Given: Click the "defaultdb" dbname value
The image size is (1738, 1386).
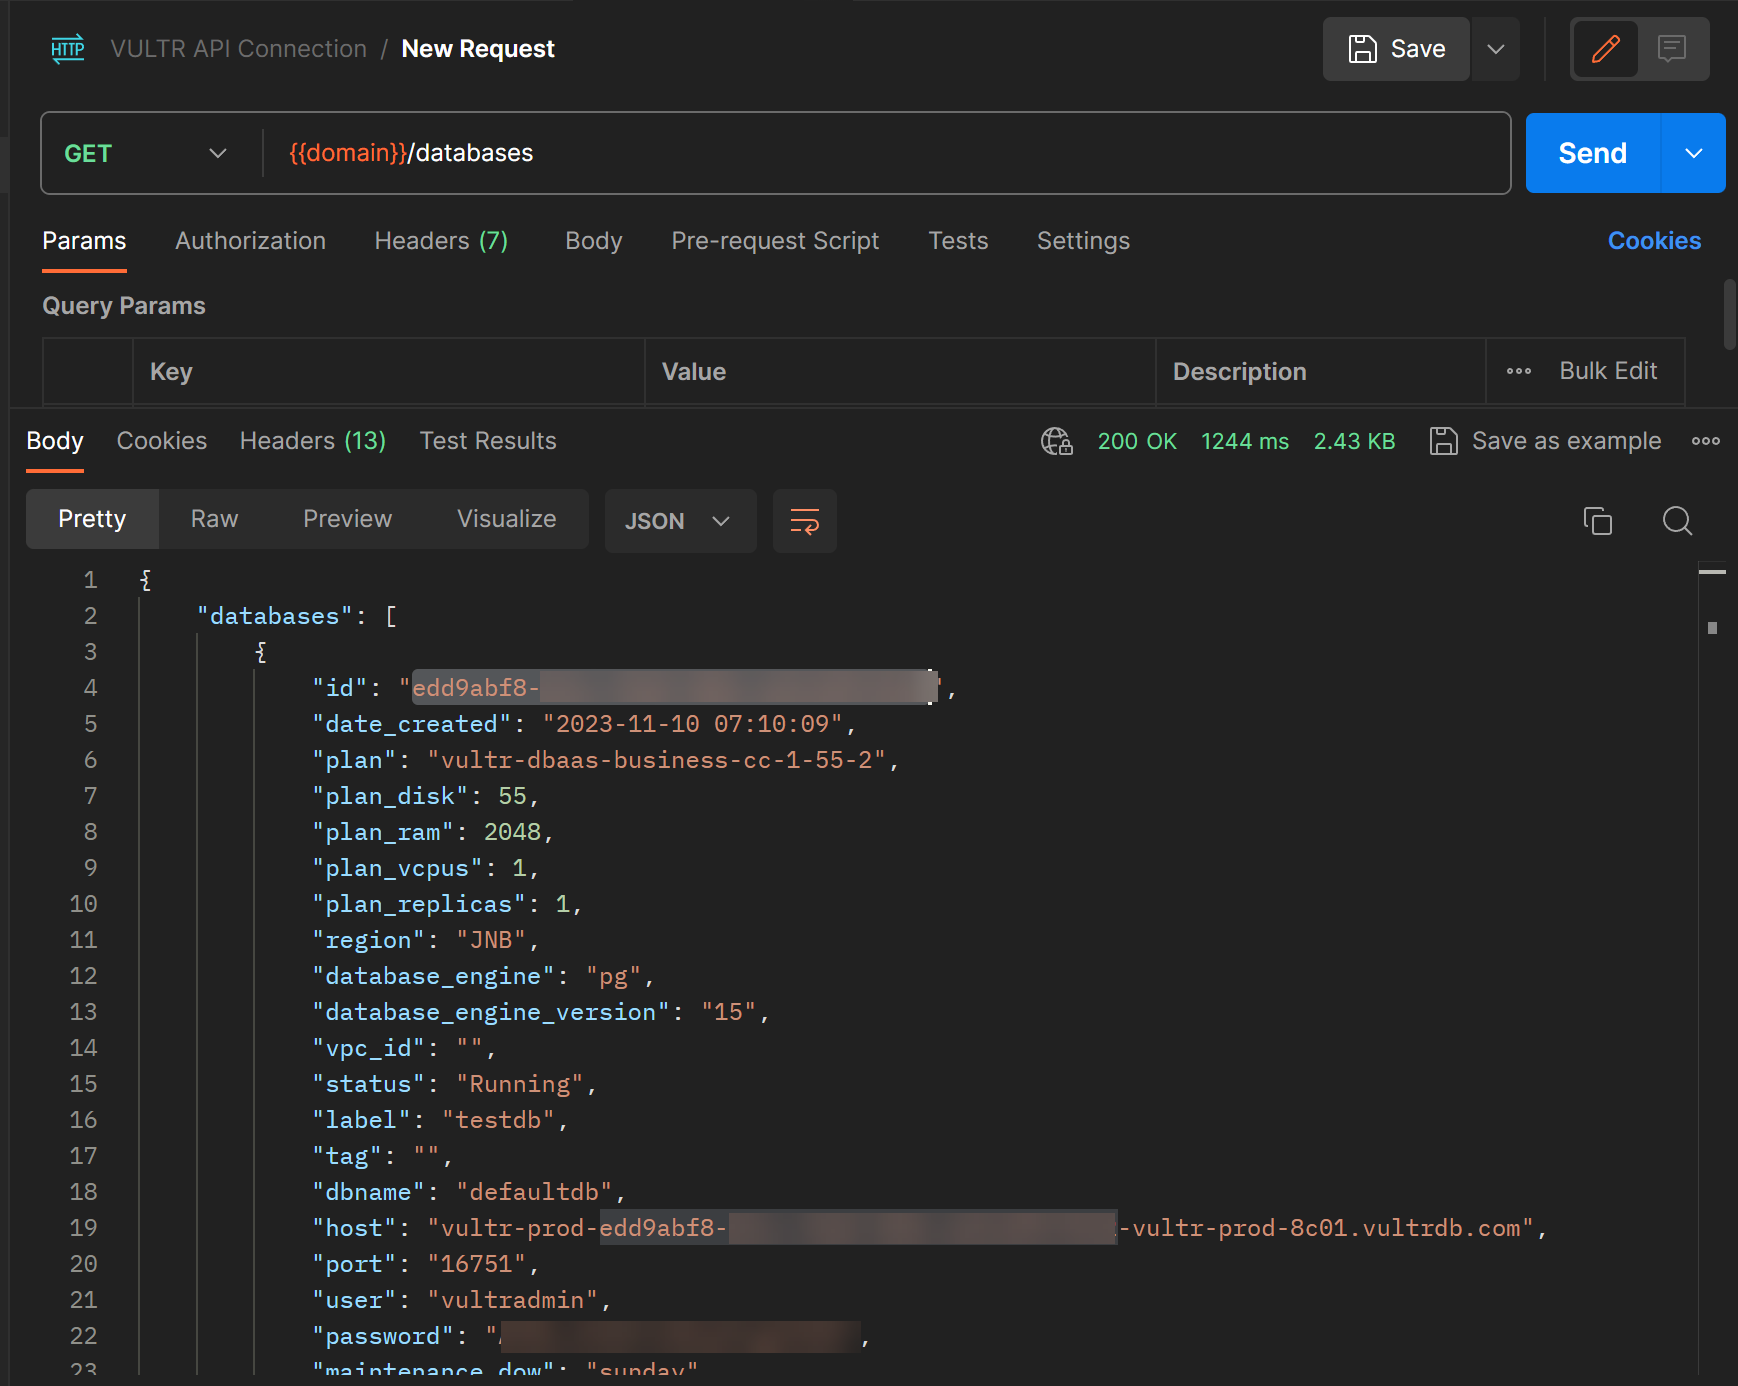Looking at the screenshot, I should coord(534,1192).
